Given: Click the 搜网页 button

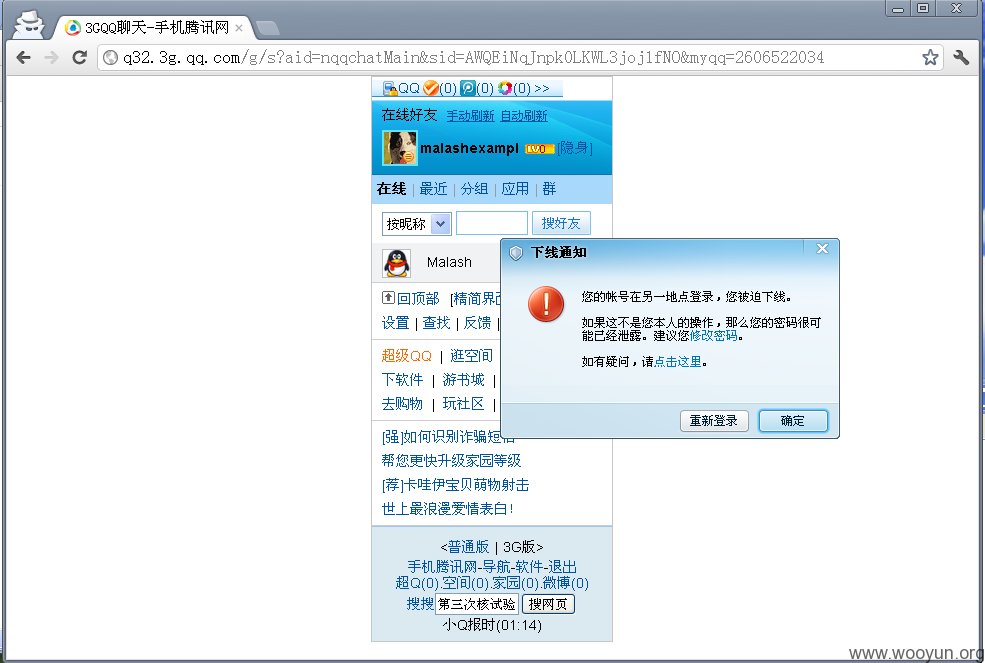Looking at the screenshot, I should 548,605.
